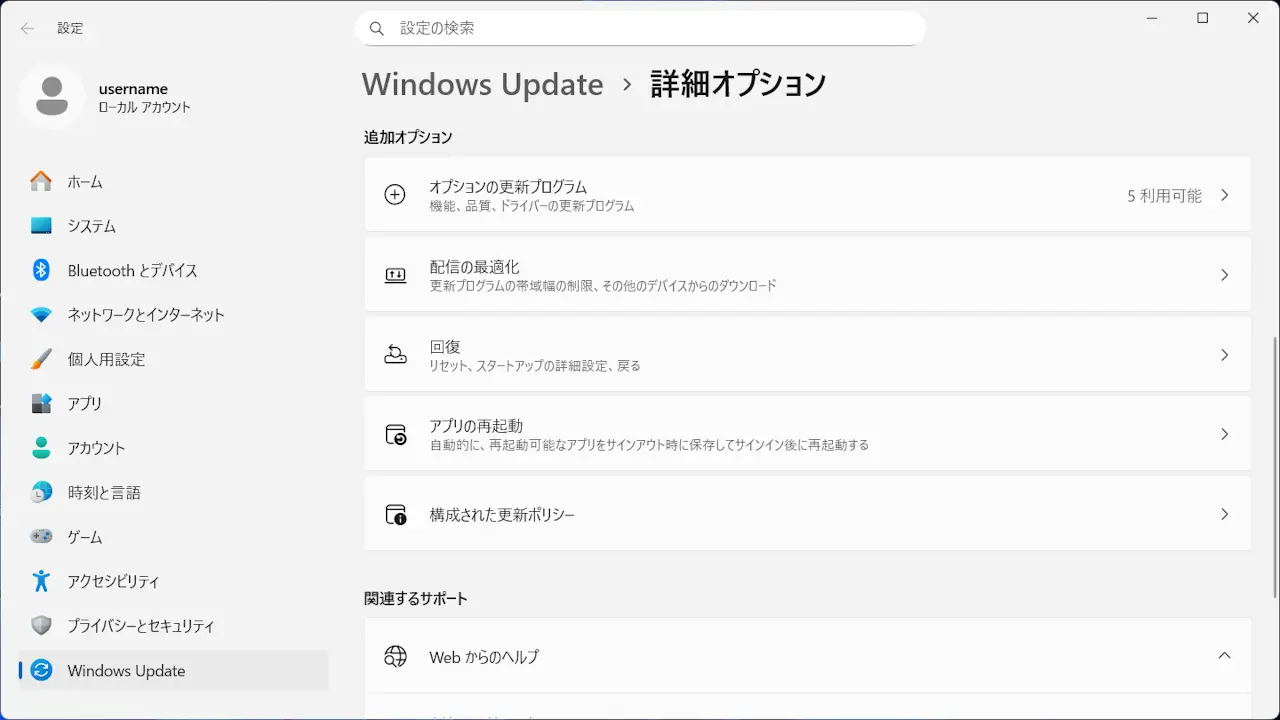
Task: Click the 個人用設定 paintbrush icon
Action: coord(41,359)
